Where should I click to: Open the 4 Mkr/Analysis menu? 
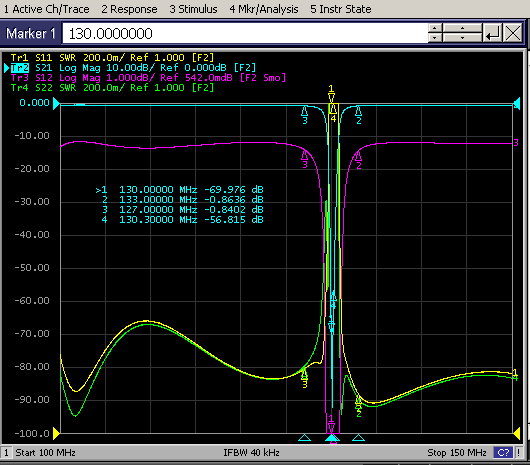coord(264,9)
